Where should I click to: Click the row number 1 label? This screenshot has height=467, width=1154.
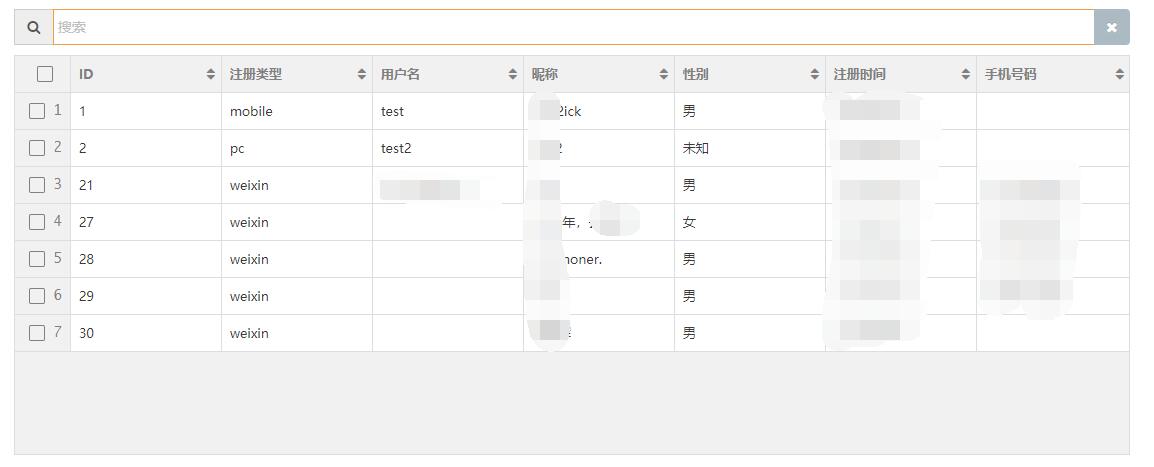click(57, 110)
